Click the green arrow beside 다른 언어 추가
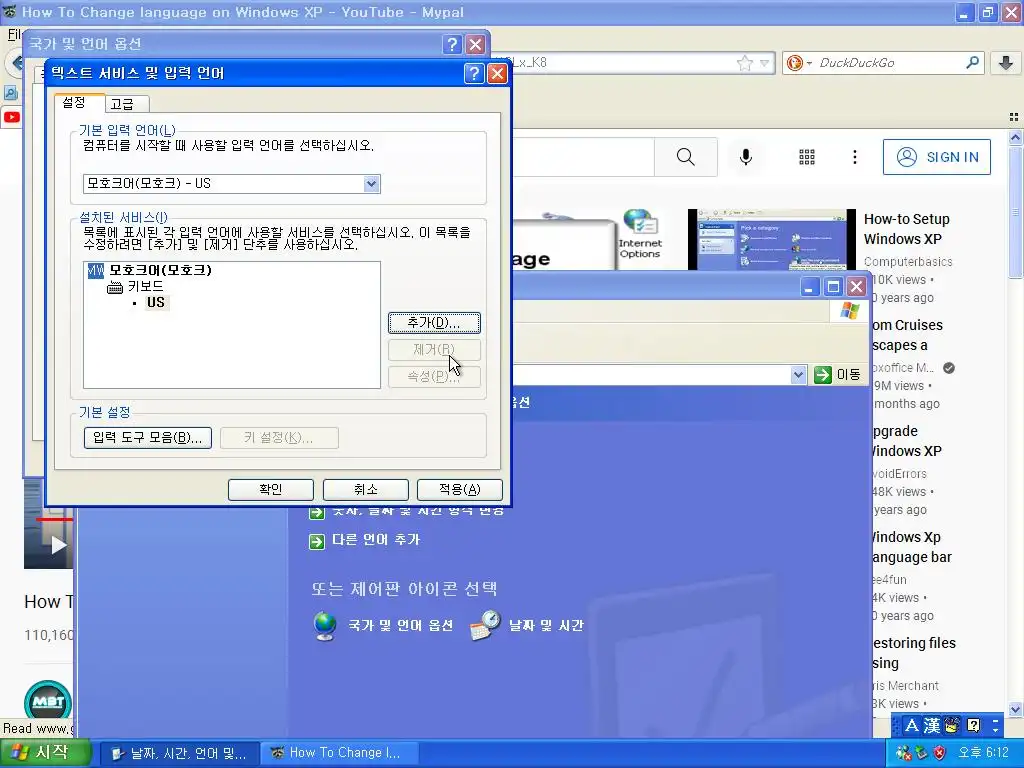The width and height of the screenshot is (1024, 768). coord(317,541)
